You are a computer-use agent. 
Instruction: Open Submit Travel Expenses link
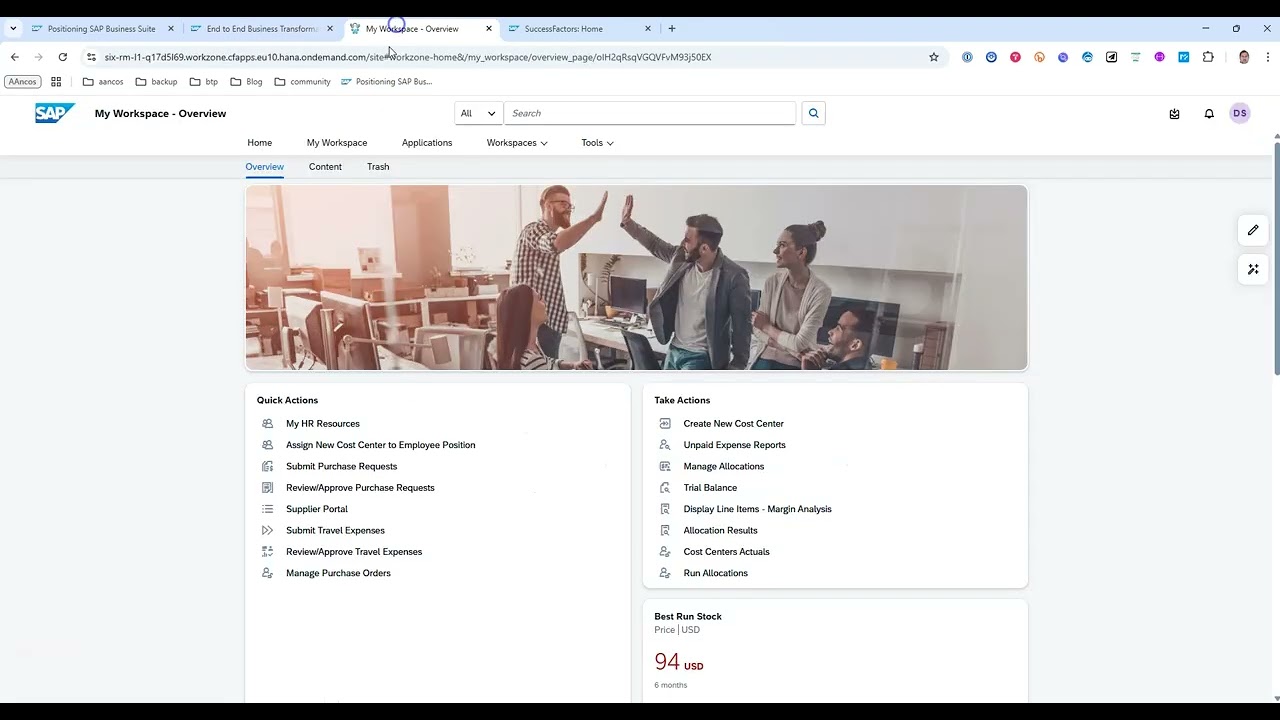(x=335, y=530)
